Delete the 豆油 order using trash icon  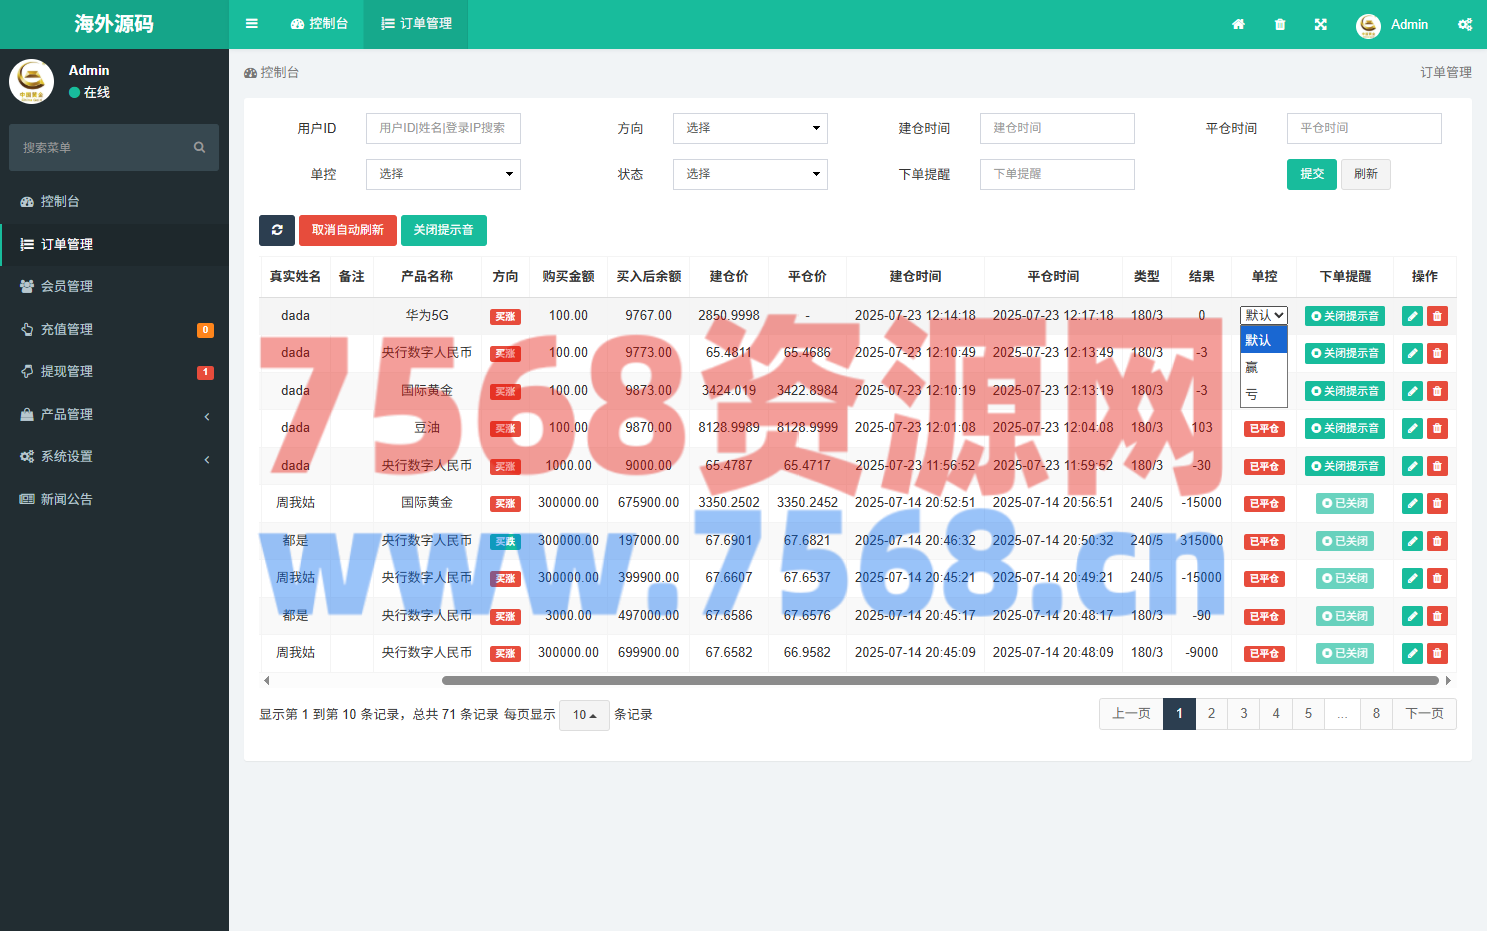(1437, 428)
